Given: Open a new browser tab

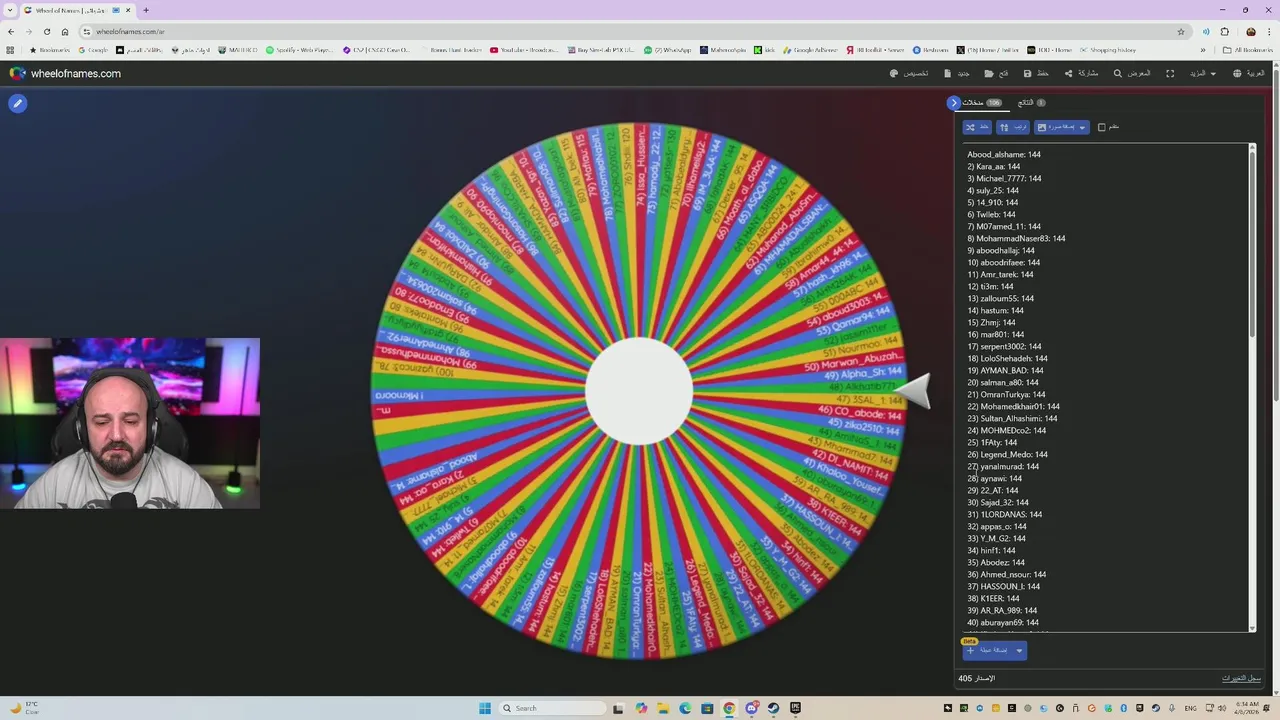Looking at the screenshot, I should (146, 10).
